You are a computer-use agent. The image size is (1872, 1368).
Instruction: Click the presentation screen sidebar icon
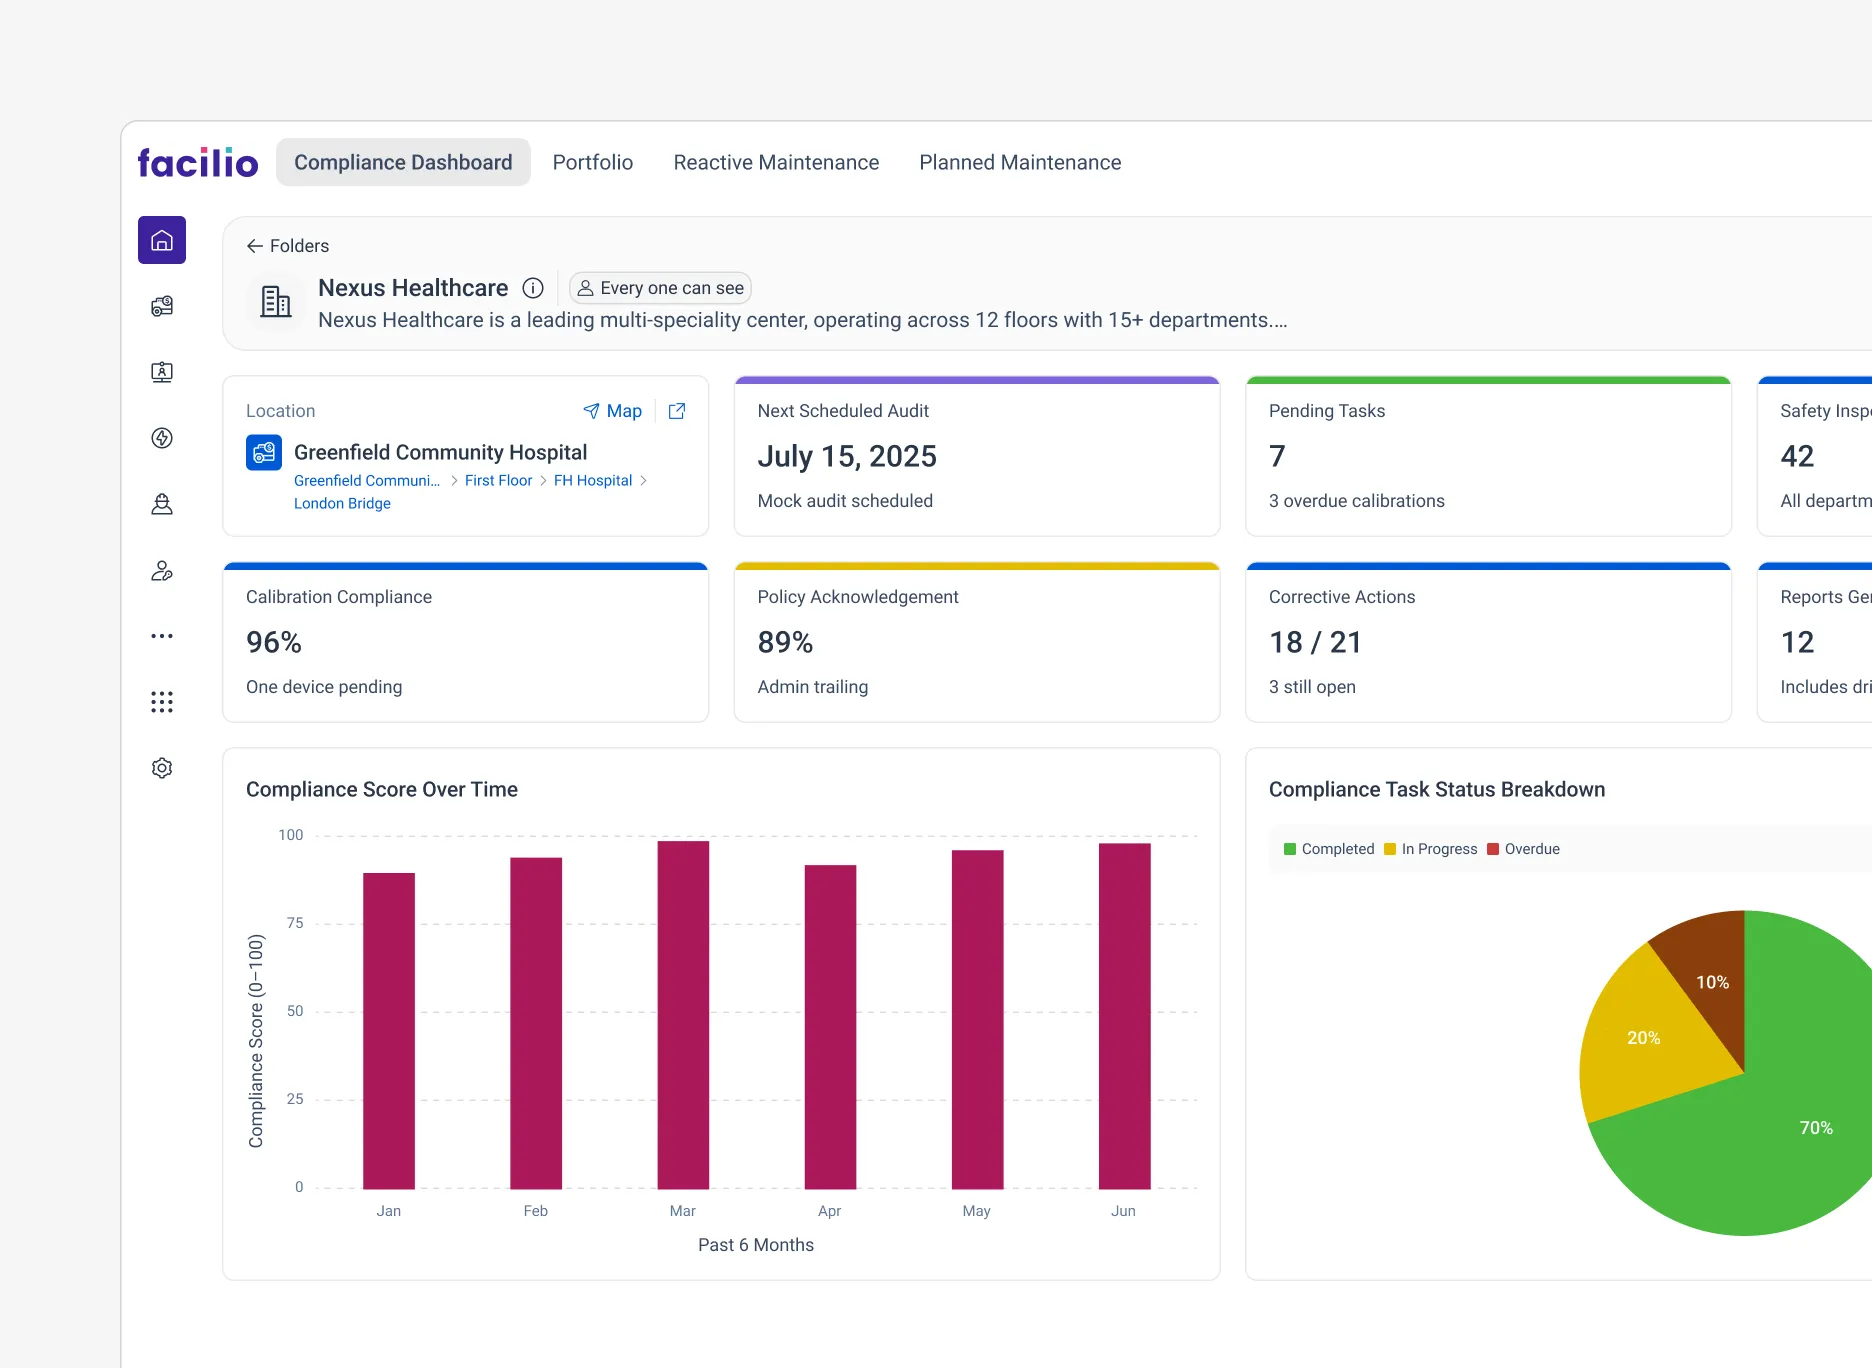[162, 372]
